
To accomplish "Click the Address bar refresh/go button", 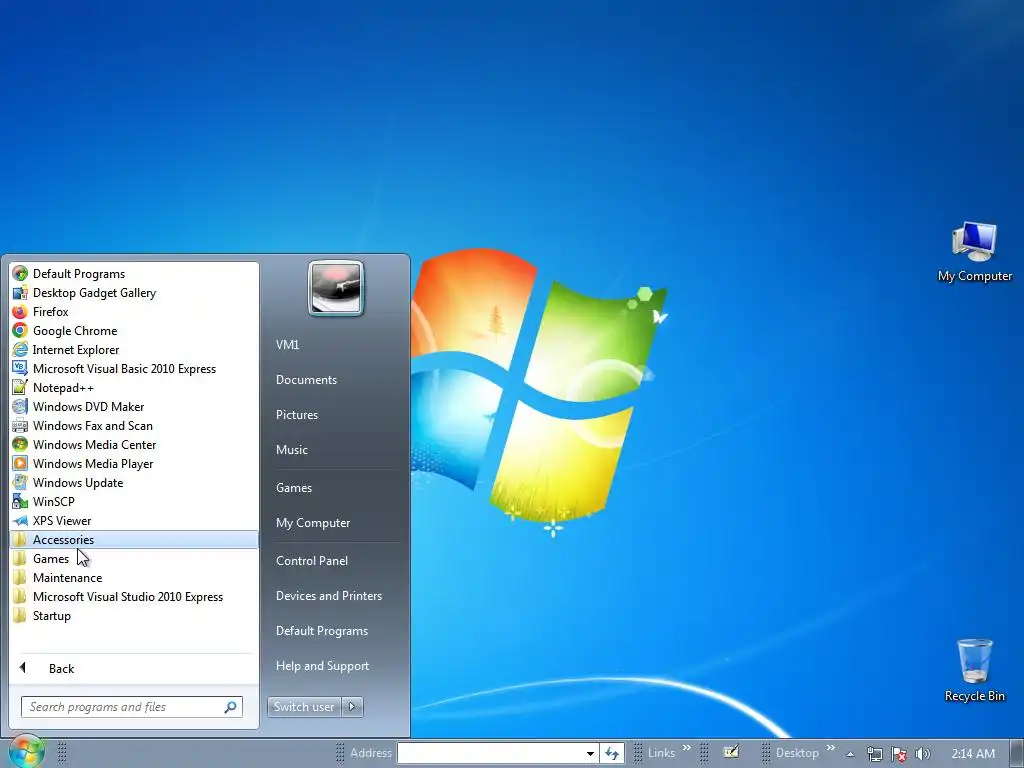I will point(612,753).
